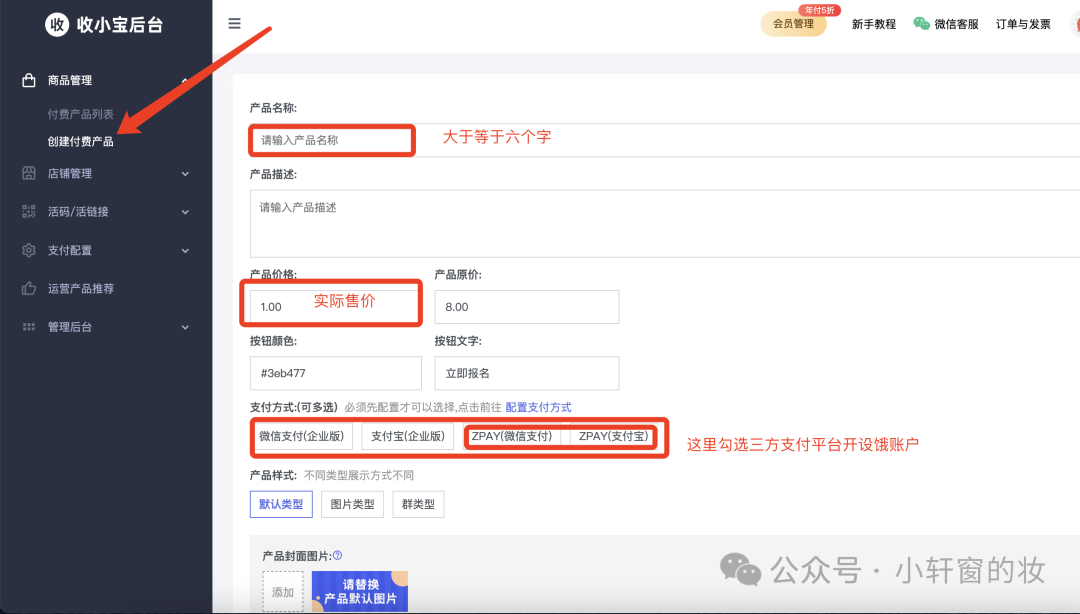Screen dimensions: 1080x614
Task: Click the 商品管理 shopping bag icon
Action: [x=28, y=80]
